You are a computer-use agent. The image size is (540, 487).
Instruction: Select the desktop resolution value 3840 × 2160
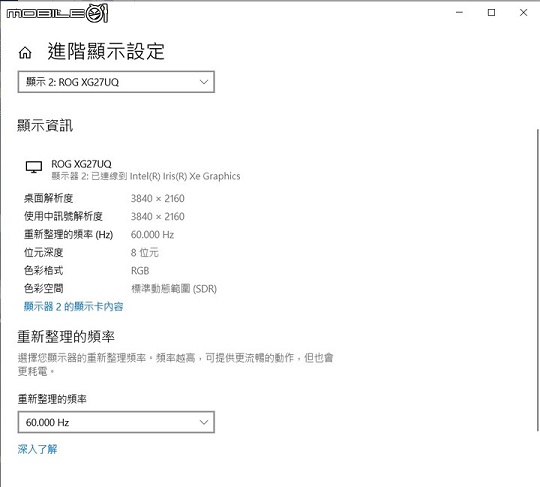click(x=158, y=198)
